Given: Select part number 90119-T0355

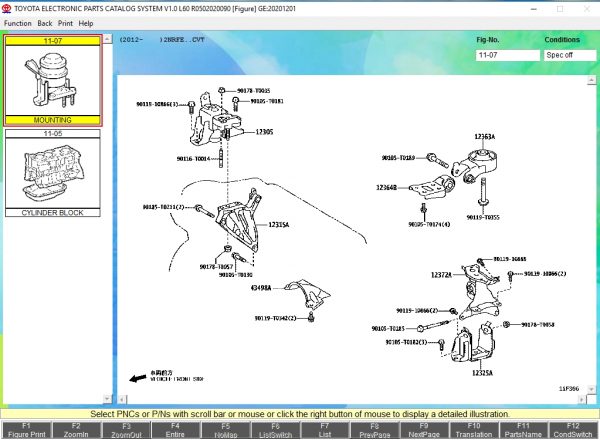Looking at the screenshot, I should tap(483, 217).
